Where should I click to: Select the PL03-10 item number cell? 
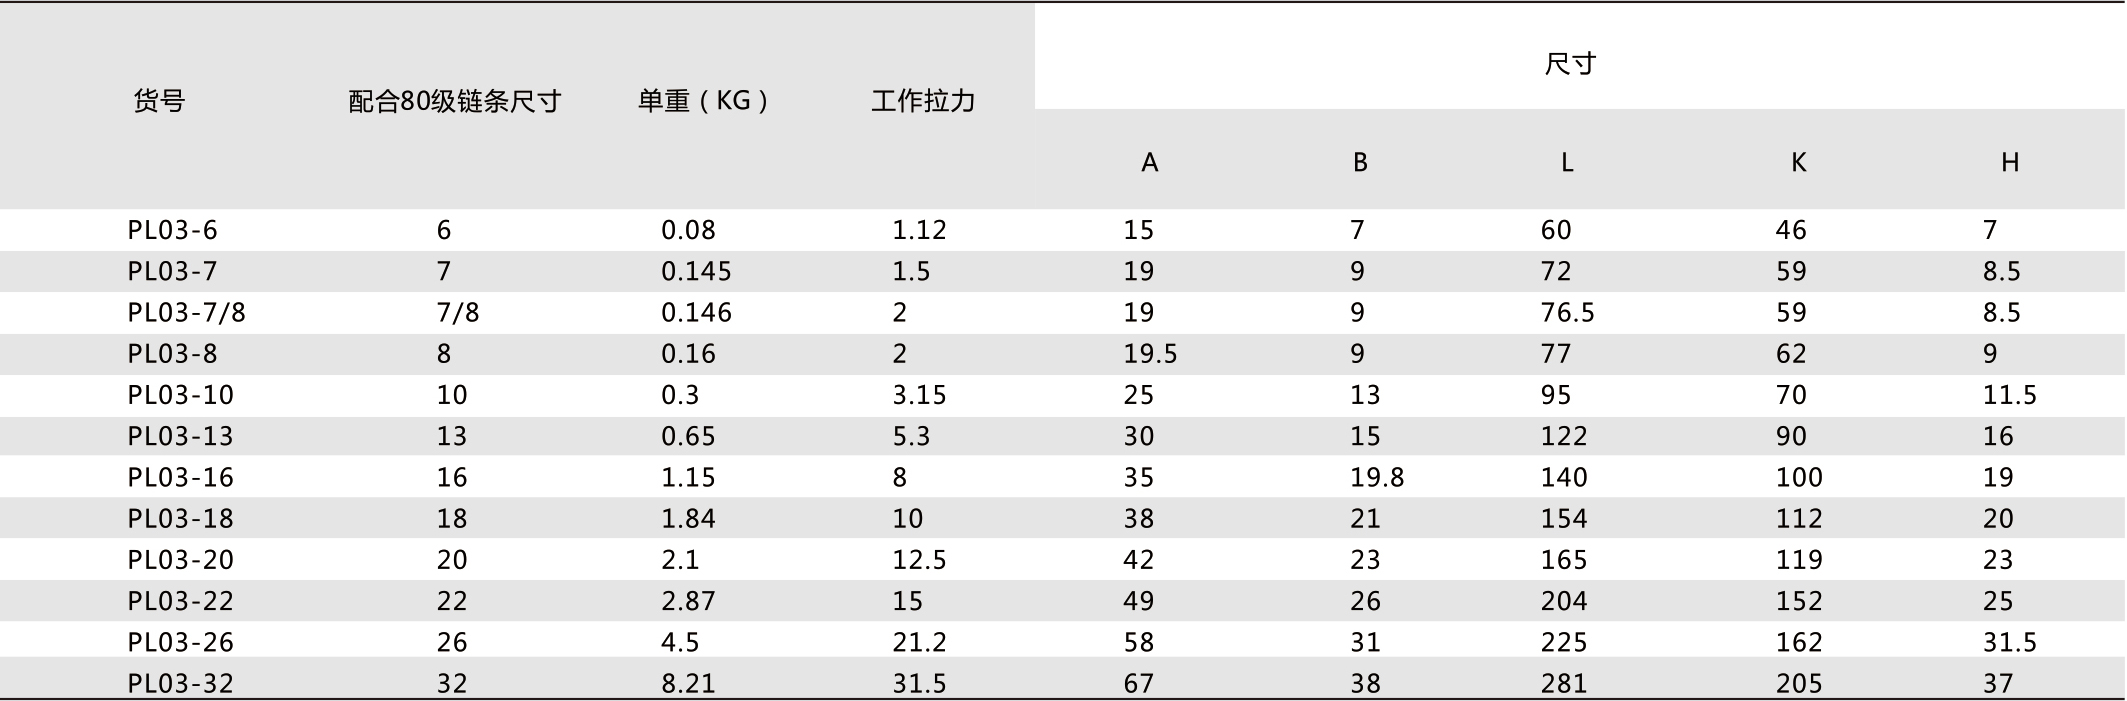180,395
